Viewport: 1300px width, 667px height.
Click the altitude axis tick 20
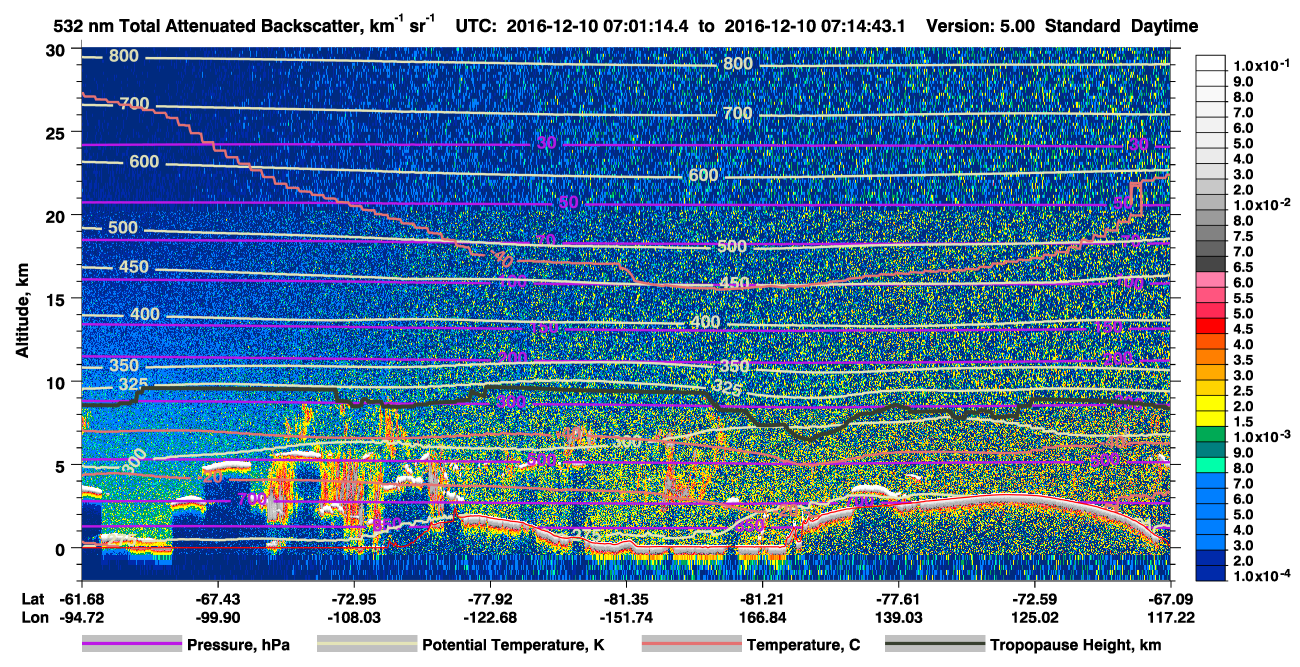coord(58,216)
